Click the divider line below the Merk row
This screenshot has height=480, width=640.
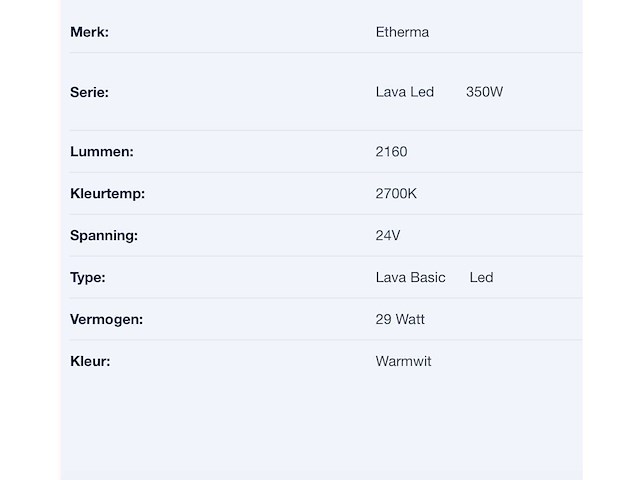326,53
